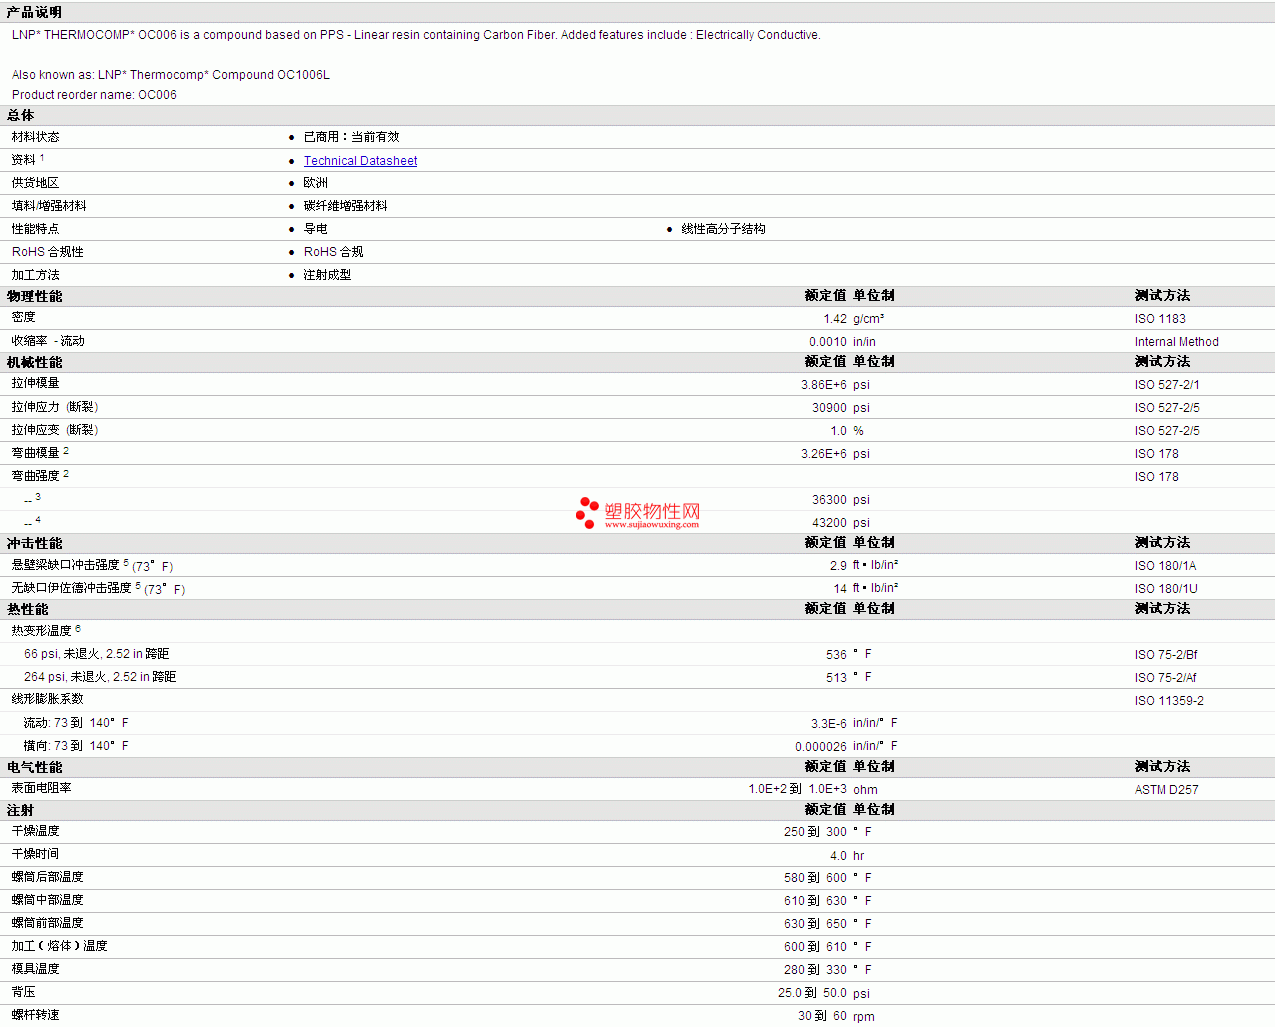The width and height of the screenshot is (1275, 1027).
Task: Click the drying time value 4.0
Action: [x=838, y=856]
